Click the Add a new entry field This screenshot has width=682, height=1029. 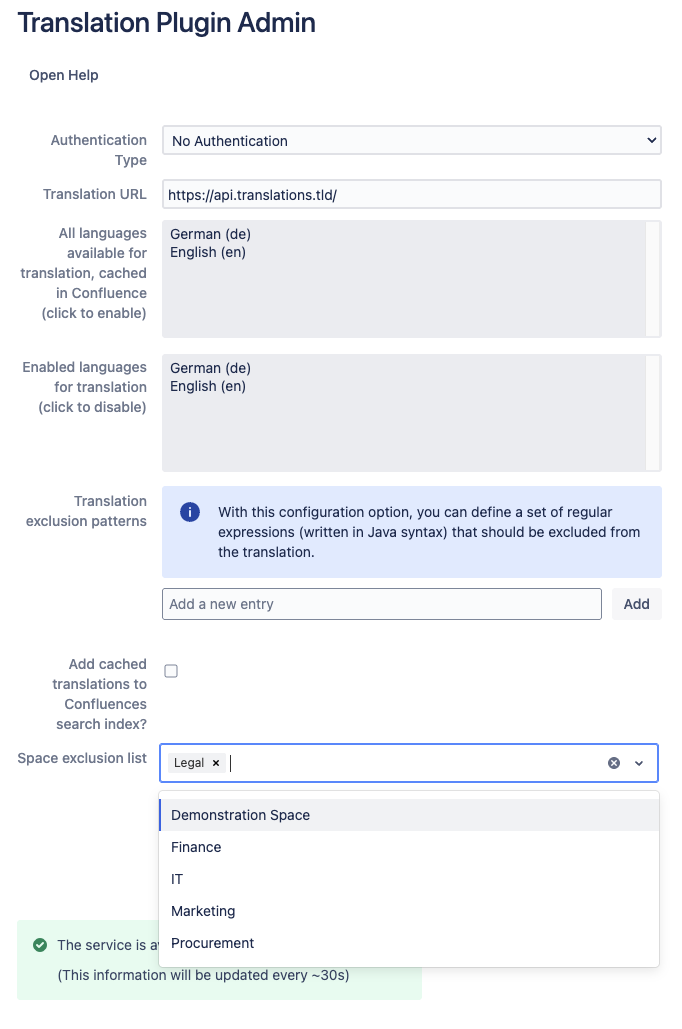[381, 604]
